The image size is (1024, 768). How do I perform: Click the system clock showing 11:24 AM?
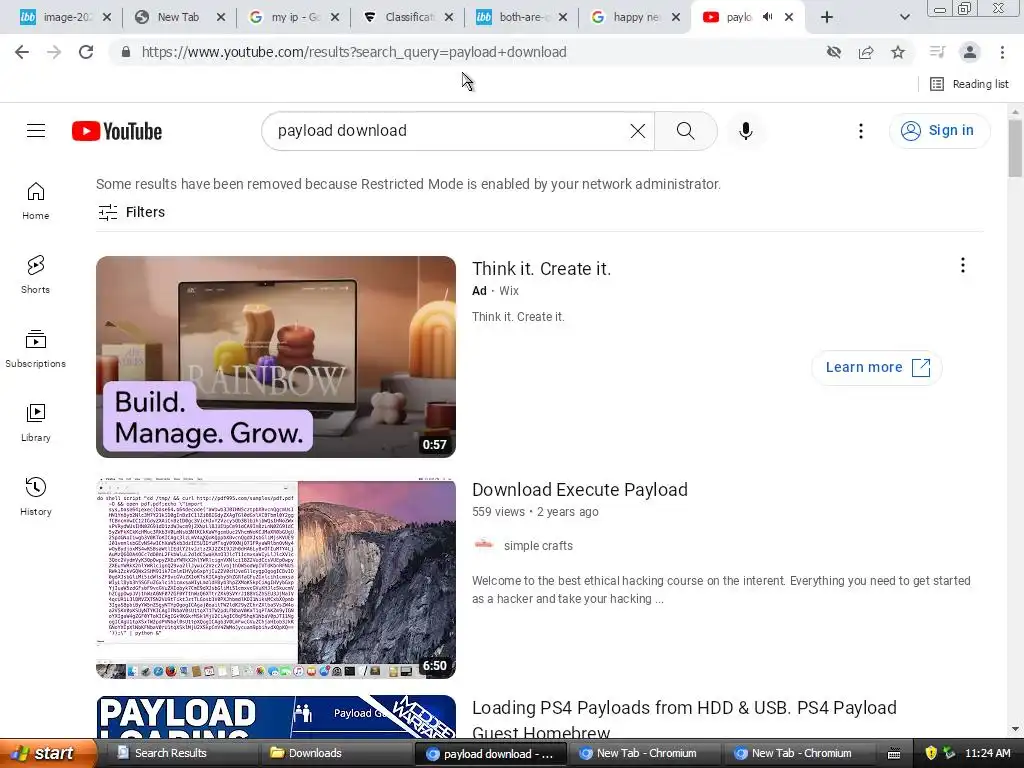tap(987, 753)
